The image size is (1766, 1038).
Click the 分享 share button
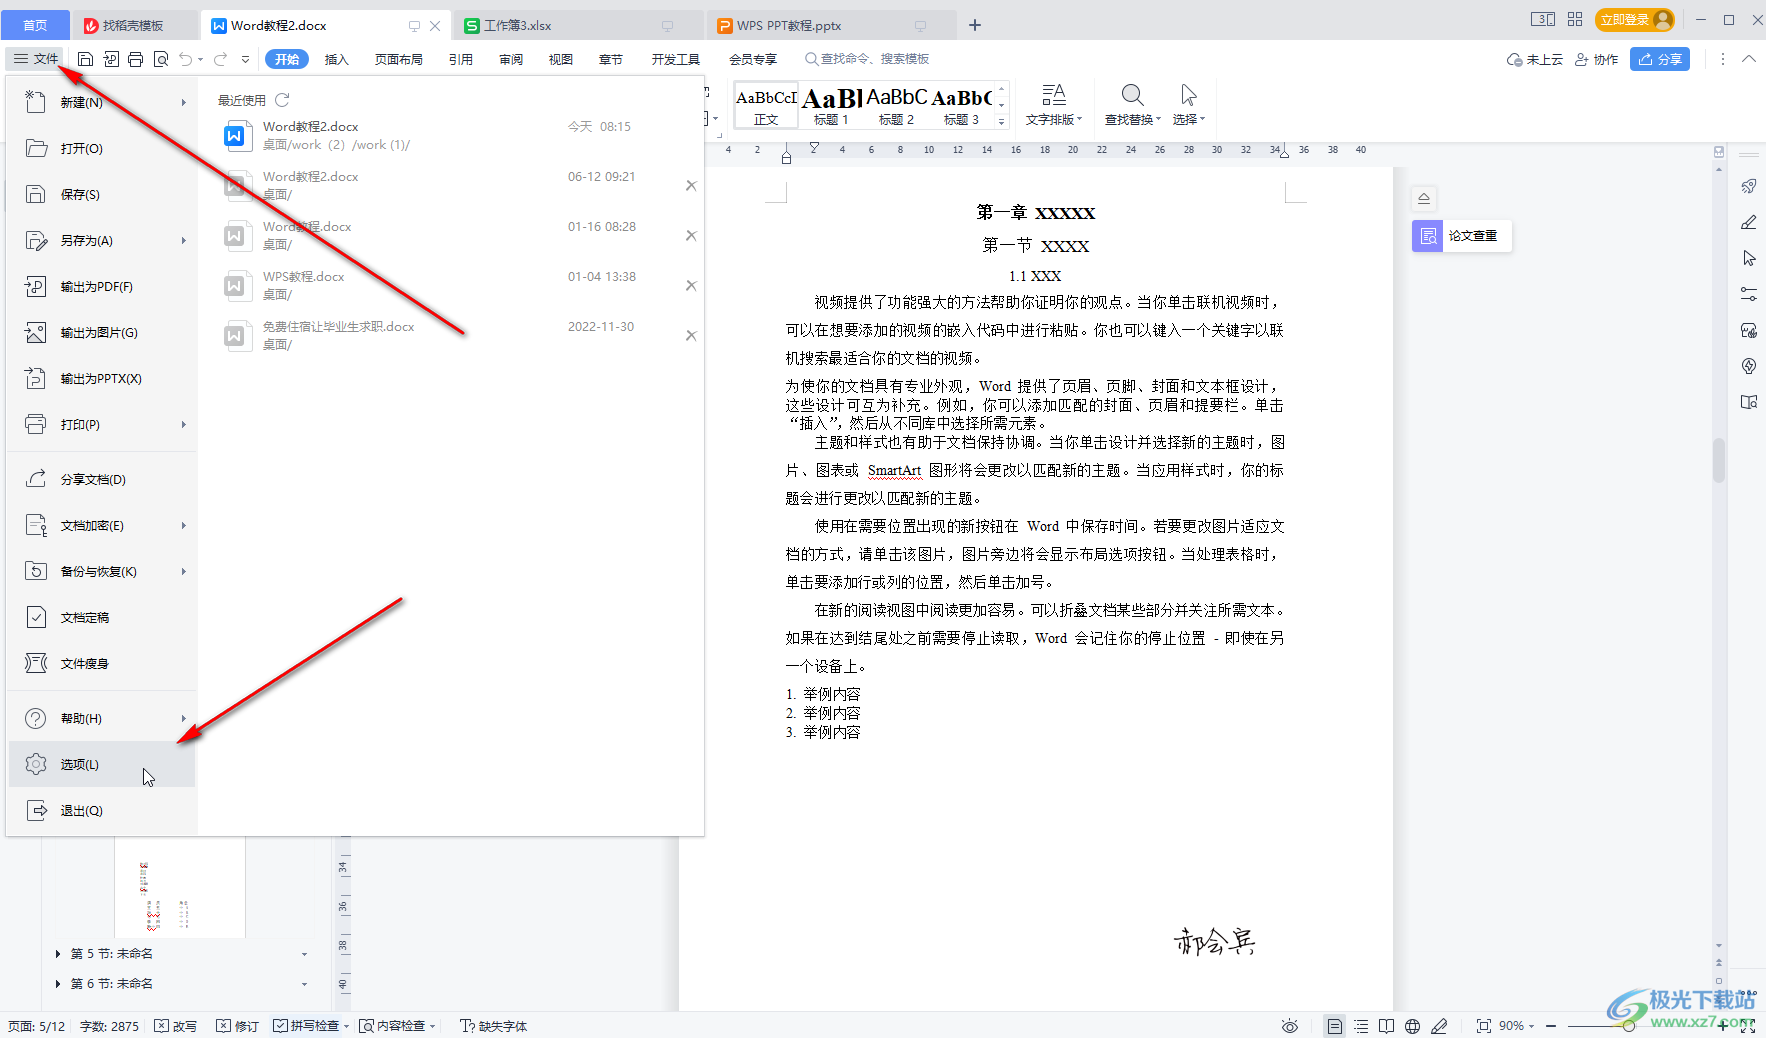pyautogui.click(x=1659, y=60)
